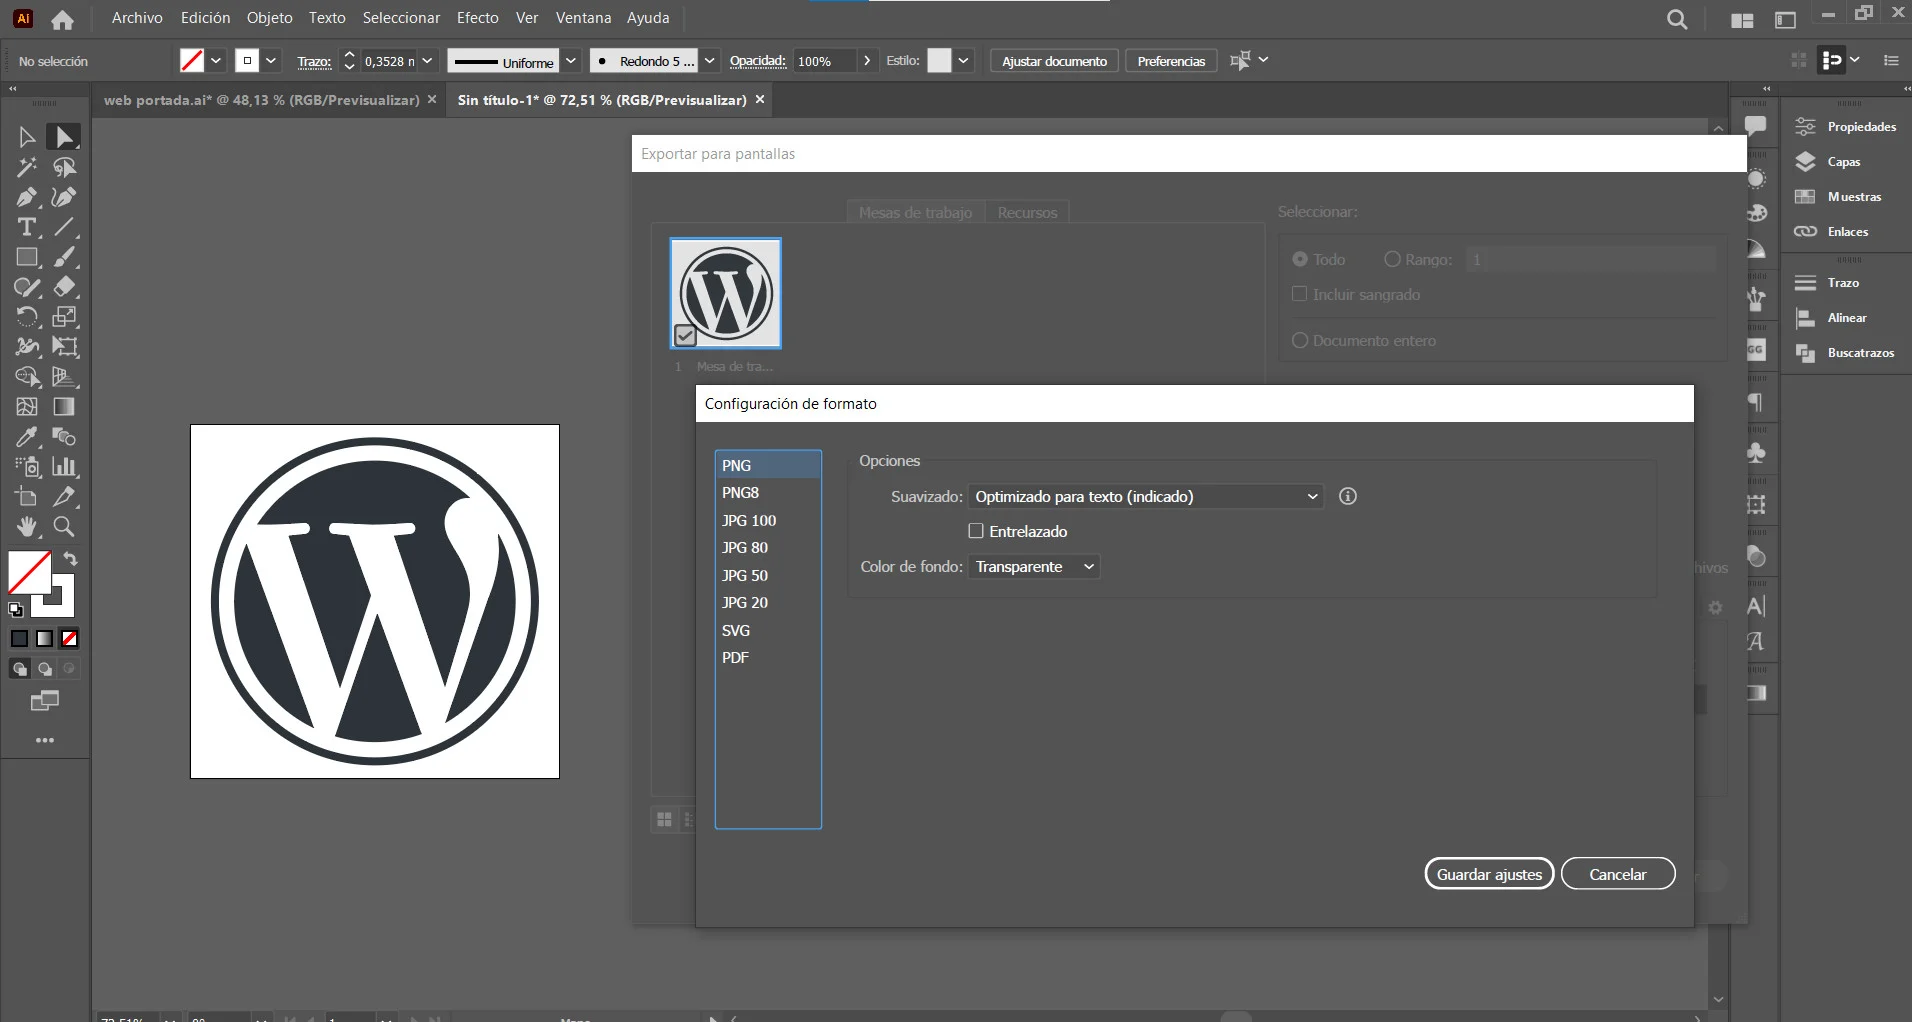Screen dimensions: 1912x1022
Task: Open the Buscatrazos panel
Action: [1845, 353]
